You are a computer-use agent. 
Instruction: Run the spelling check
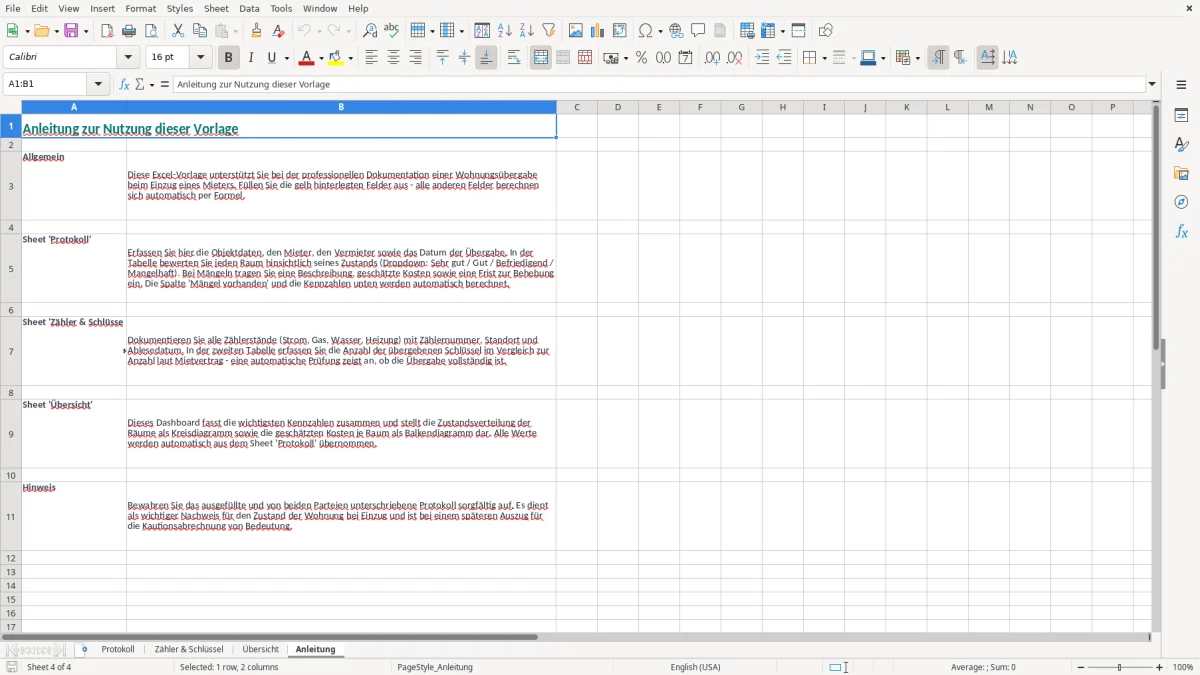click(392, 31)
